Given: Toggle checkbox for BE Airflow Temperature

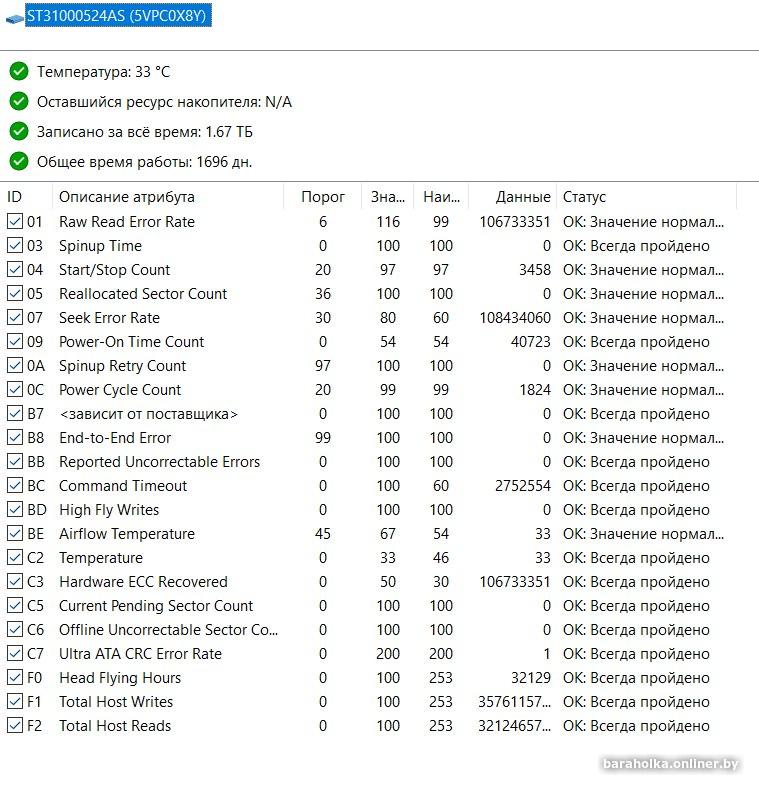Looking at the screenshot, I should [15, 534].
